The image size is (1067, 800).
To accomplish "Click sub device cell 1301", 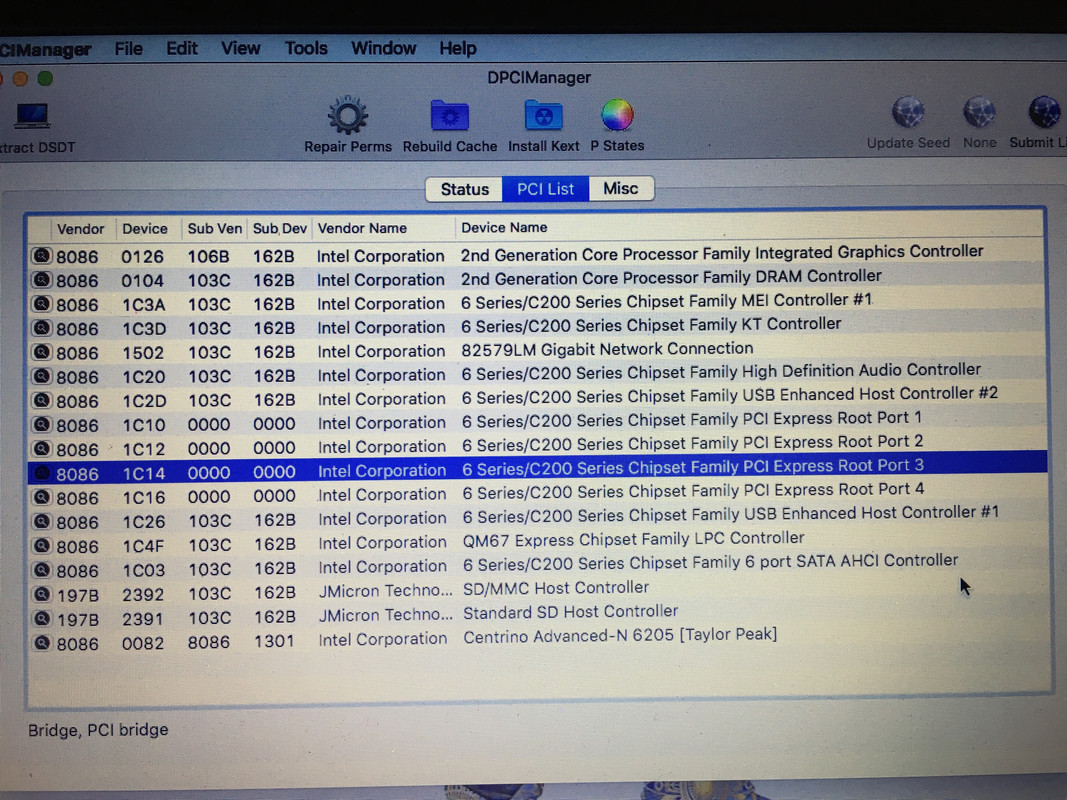I will pos(274,641).
